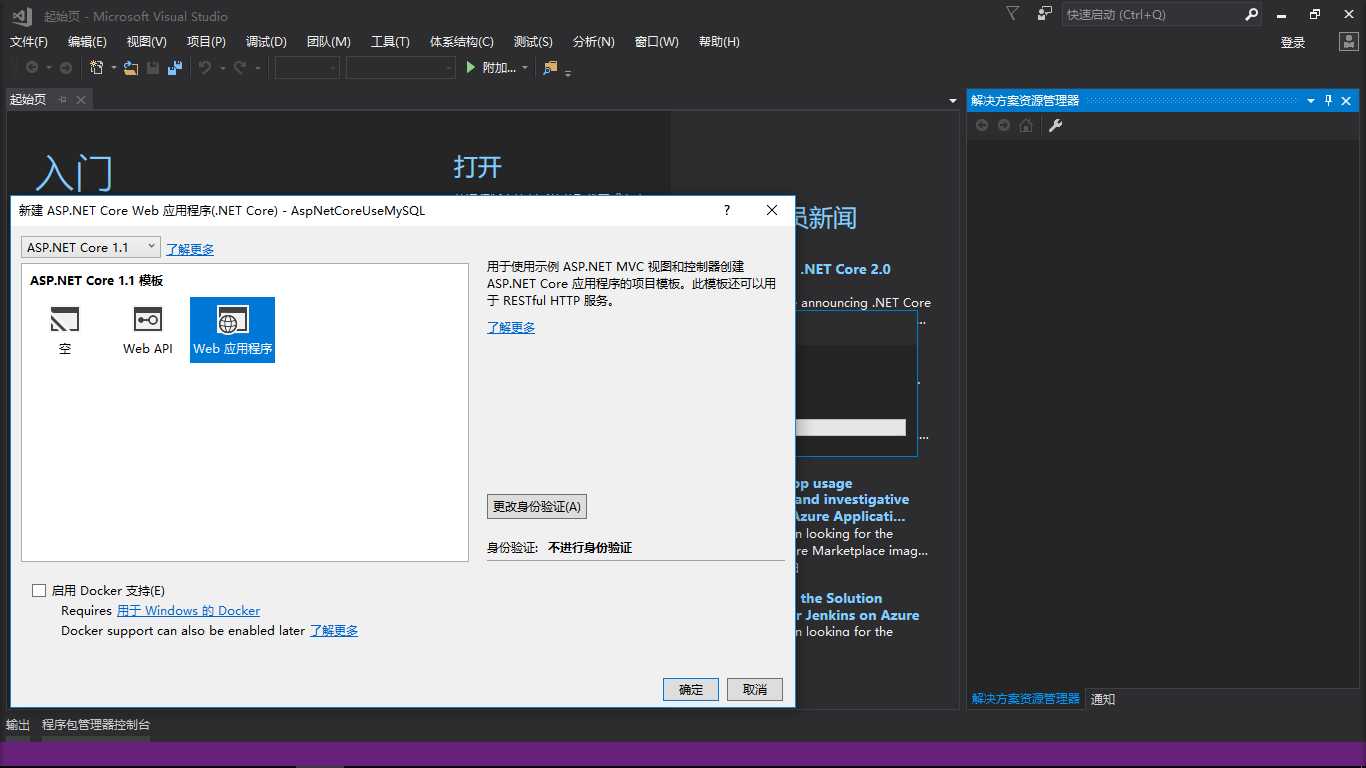The width and height of the screenshot is (1366, 768).
Task: Click 了解更多 link under template description
Action: pos(511,327)
